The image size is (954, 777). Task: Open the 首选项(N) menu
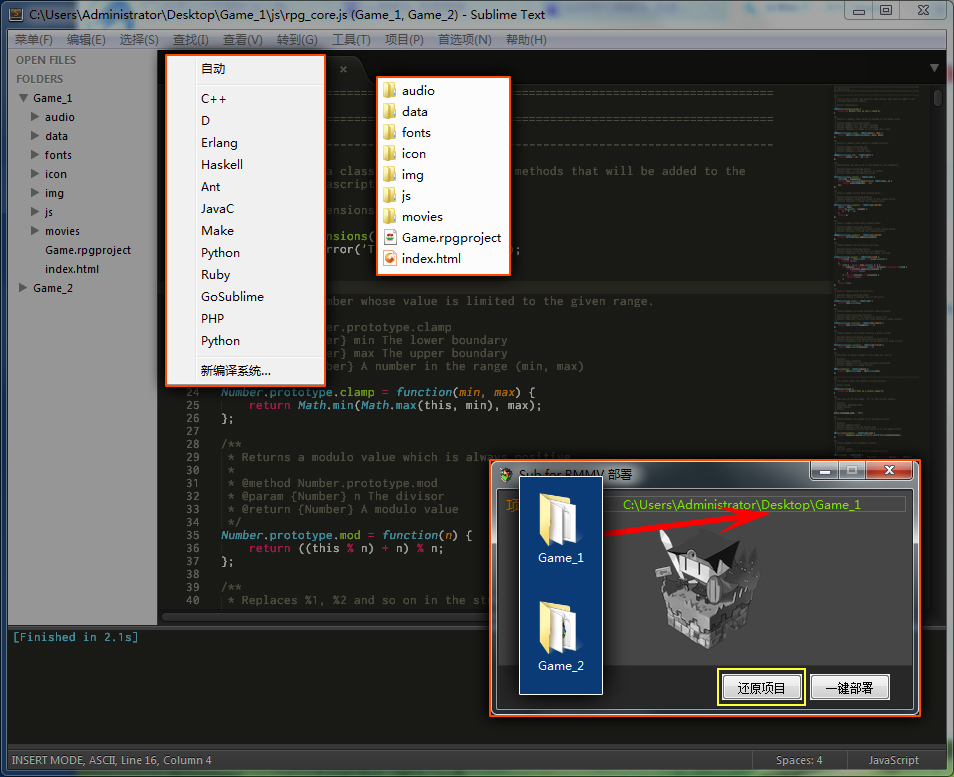(465, 40)
